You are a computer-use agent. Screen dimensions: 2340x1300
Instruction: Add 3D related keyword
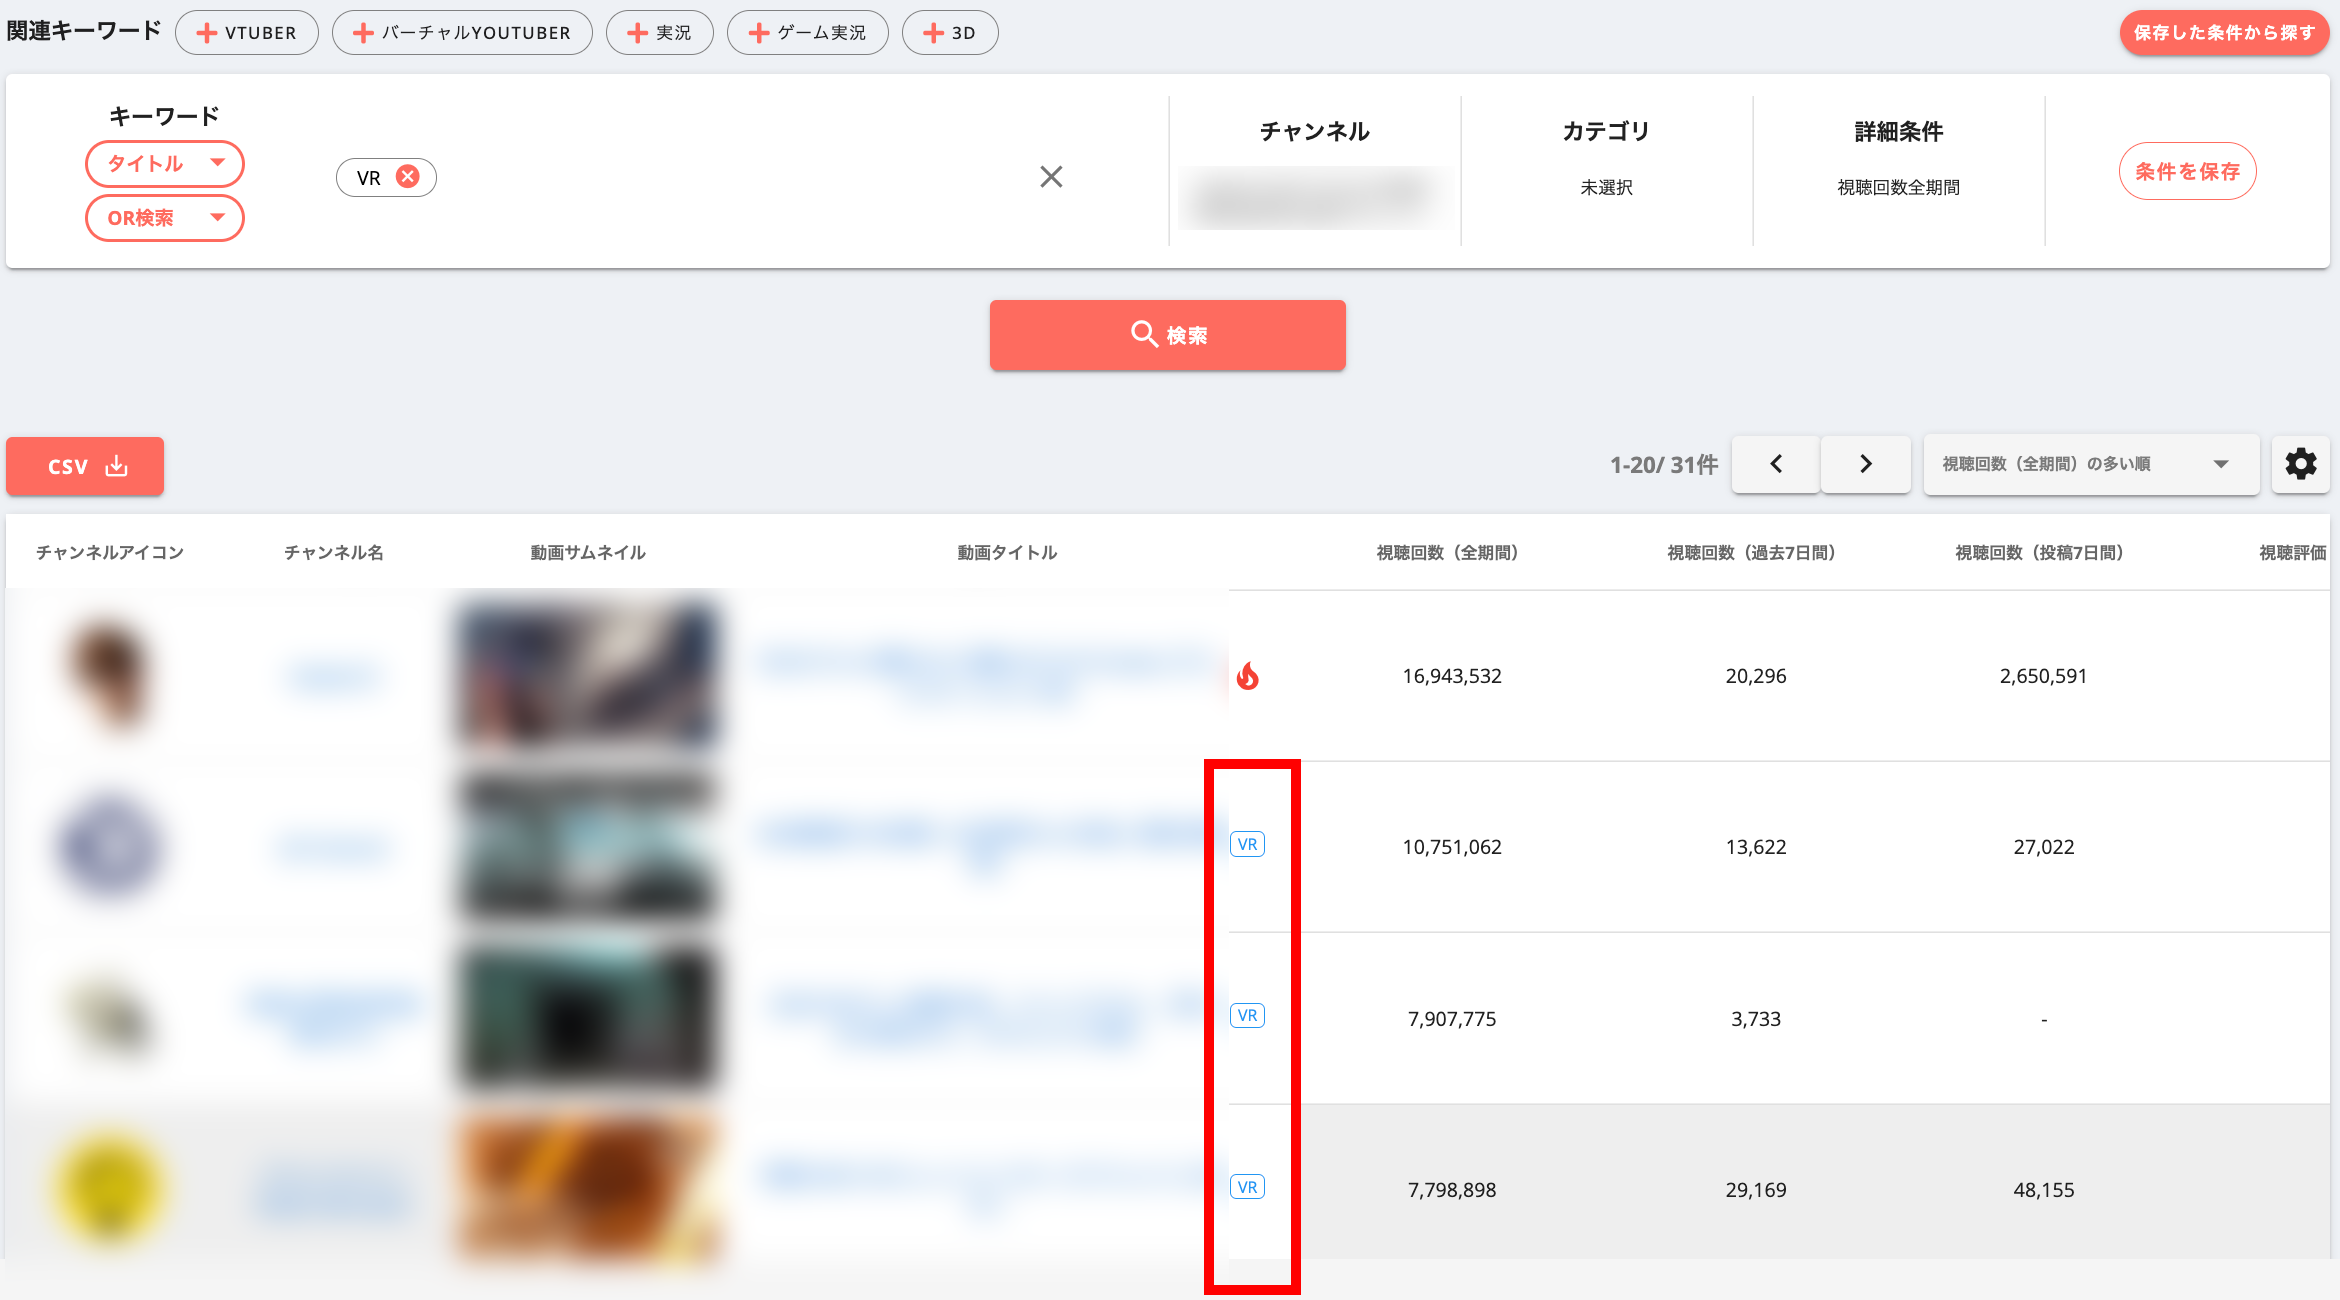coord(949,33)
